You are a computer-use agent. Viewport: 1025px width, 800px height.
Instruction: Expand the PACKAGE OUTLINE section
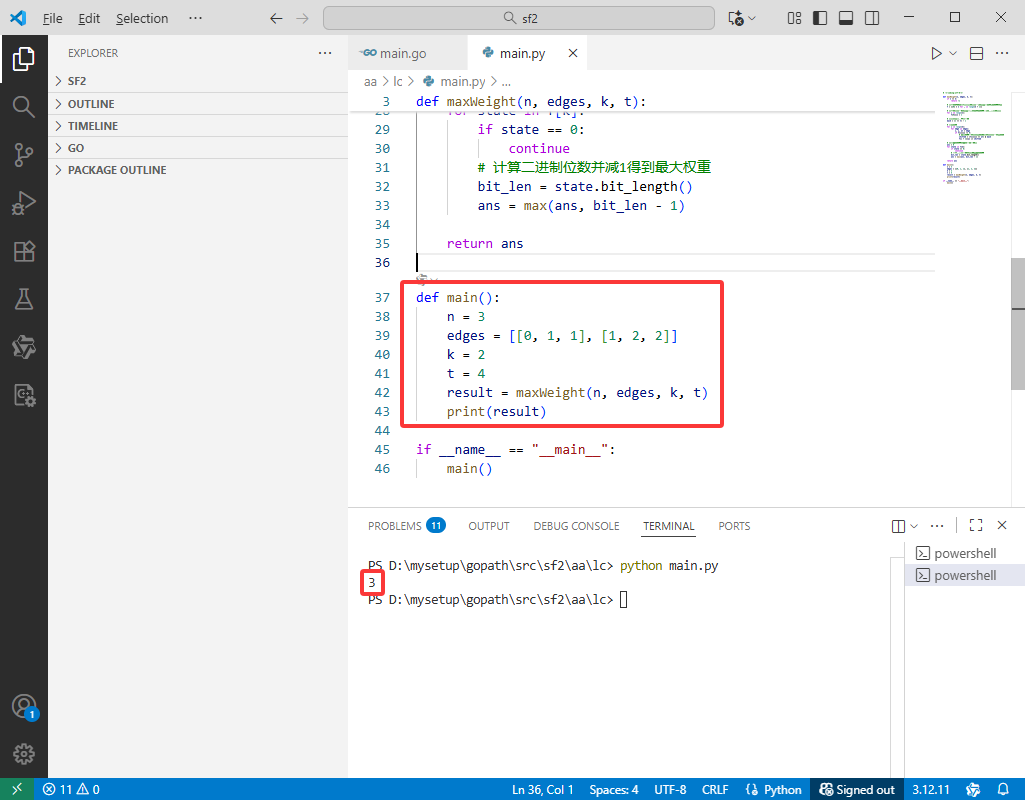coord(198,170)
